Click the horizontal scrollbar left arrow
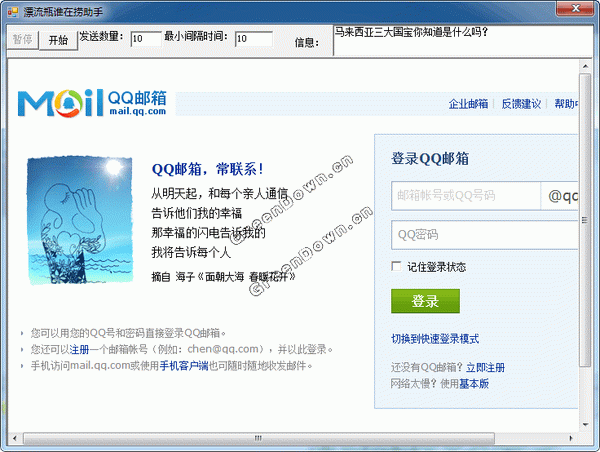The width and height of the screenshot is (600, 452). 15,438
